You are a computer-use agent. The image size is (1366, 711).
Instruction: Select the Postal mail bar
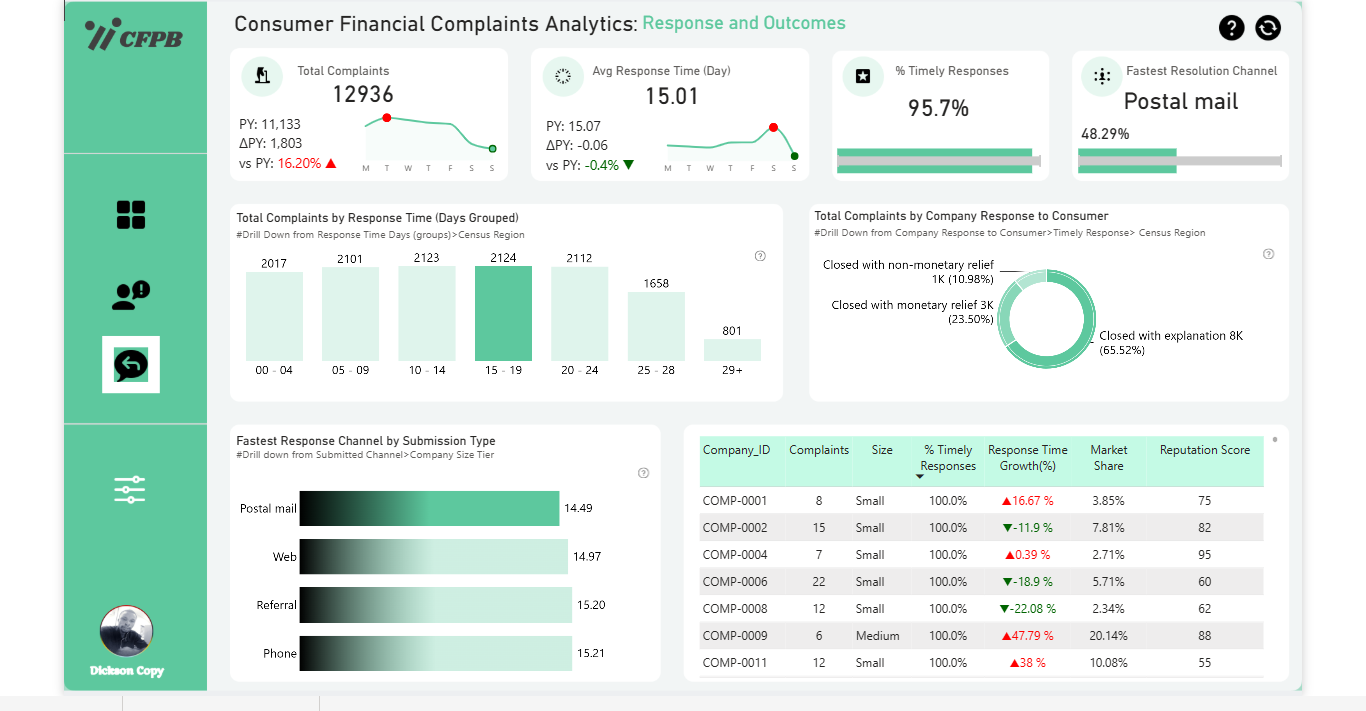(429, 508)
